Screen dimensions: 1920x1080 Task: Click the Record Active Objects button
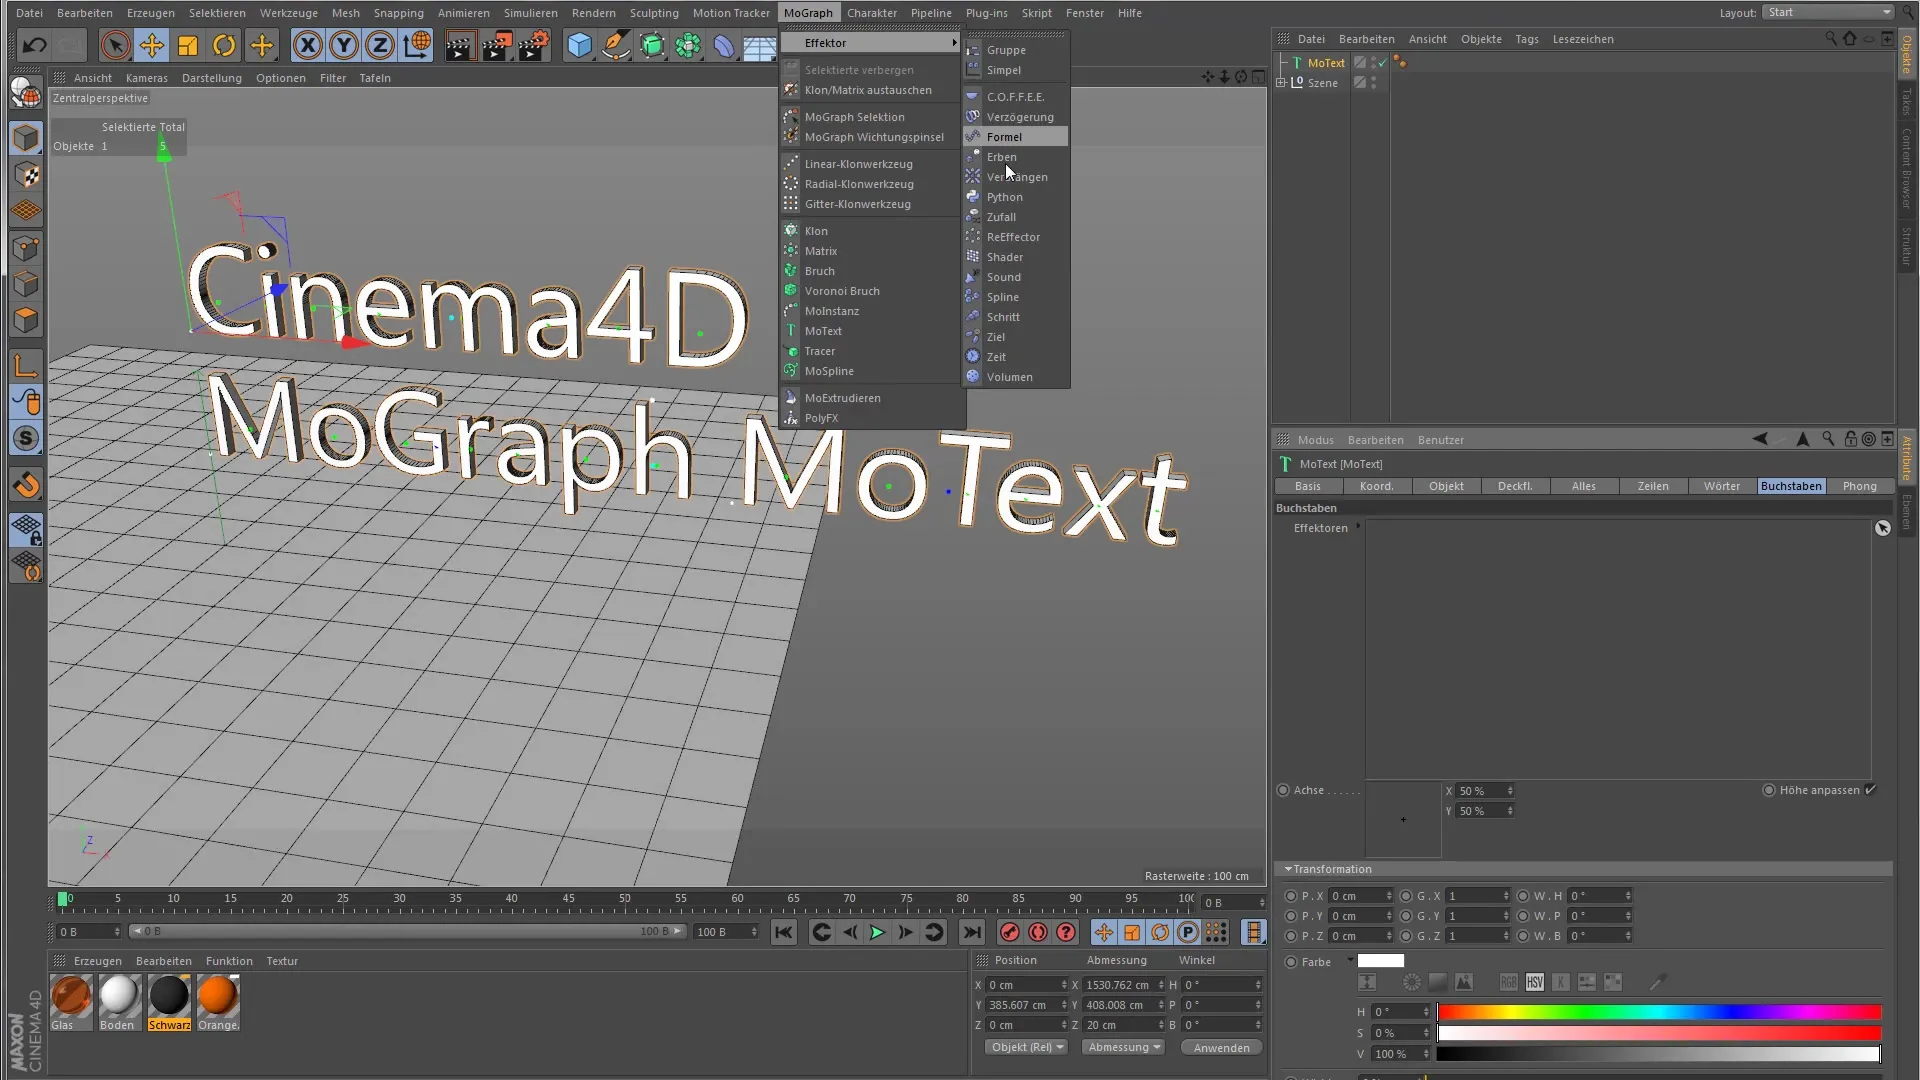pyautogui.click(x=1010, y=932)
